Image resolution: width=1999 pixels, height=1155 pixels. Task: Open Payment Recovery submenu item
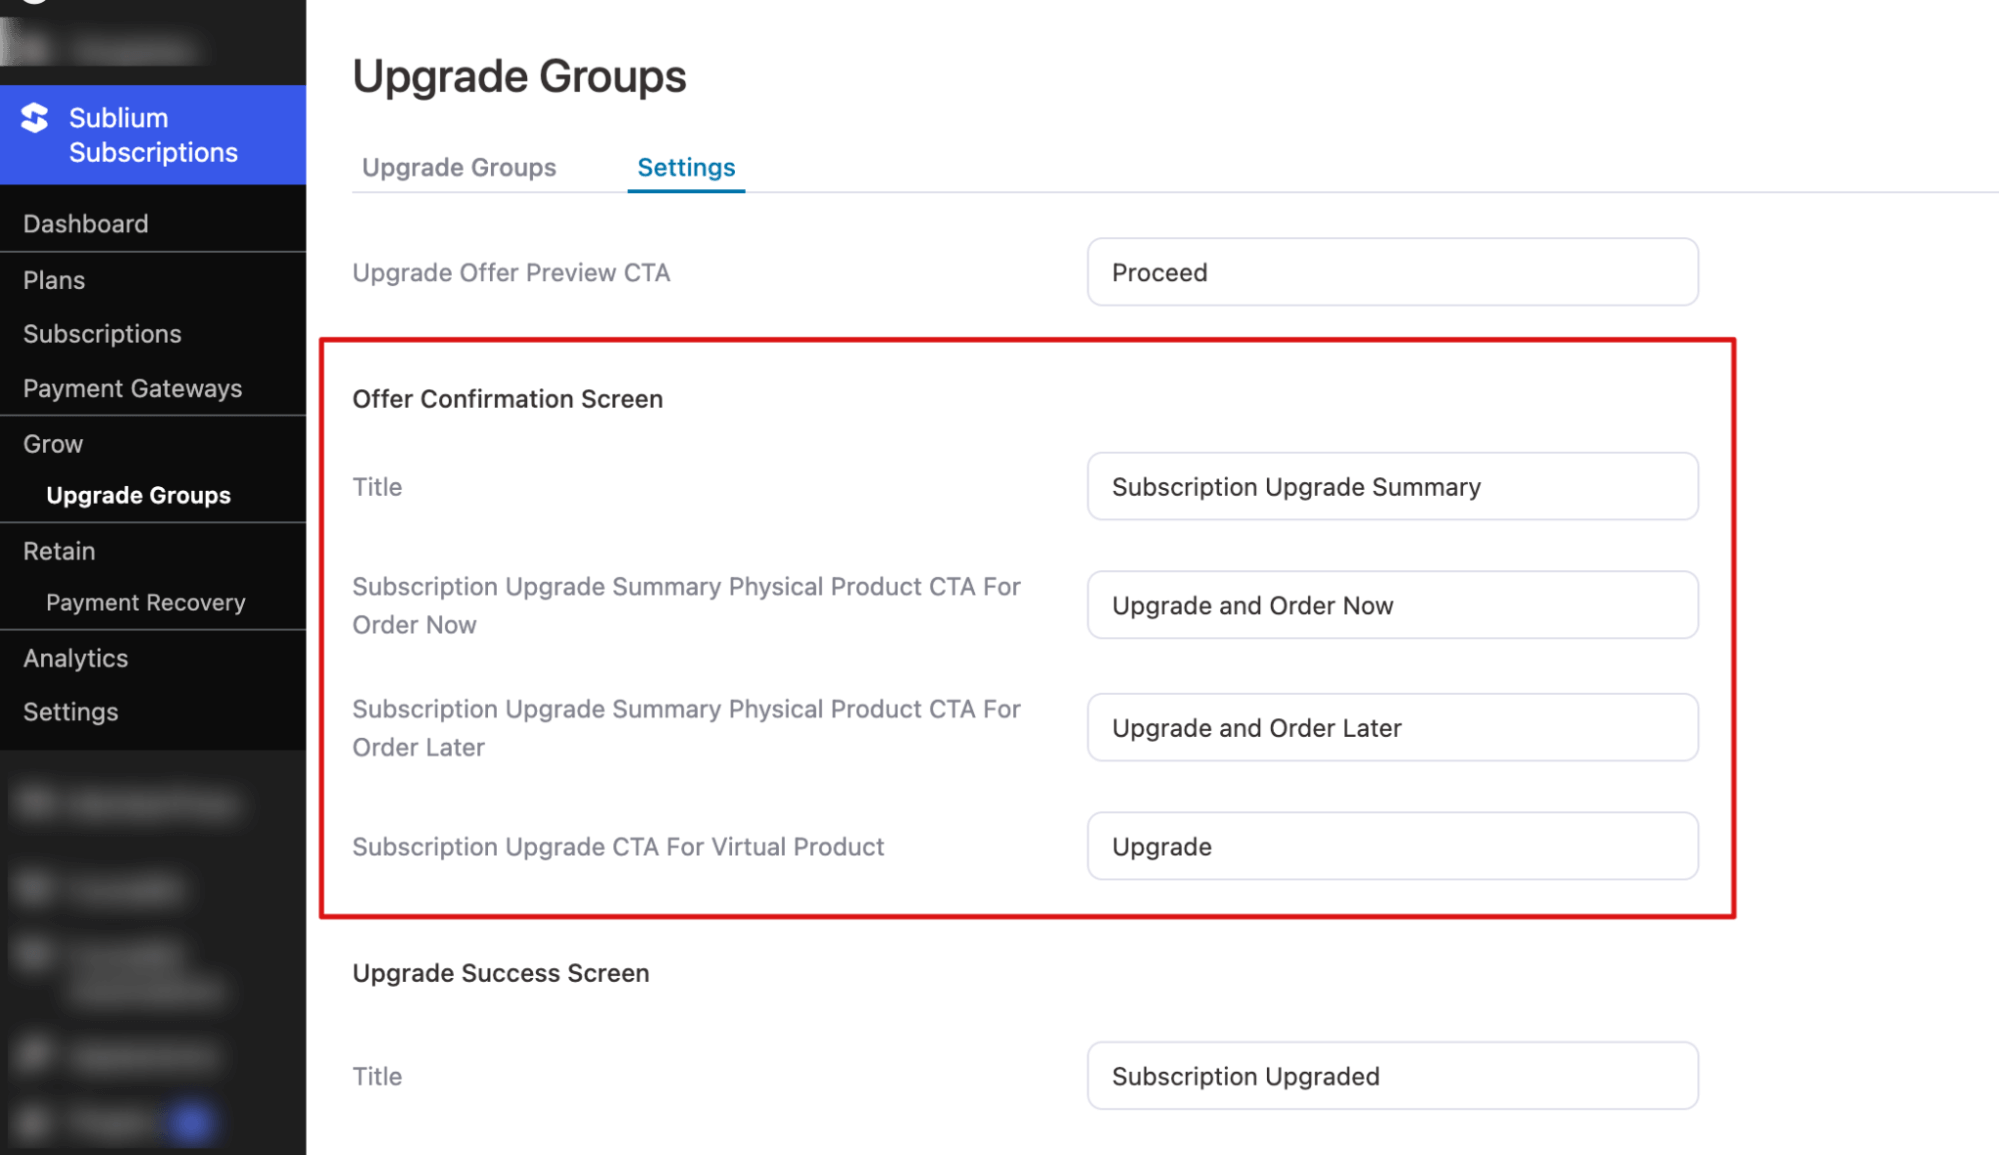coord(145,602)
